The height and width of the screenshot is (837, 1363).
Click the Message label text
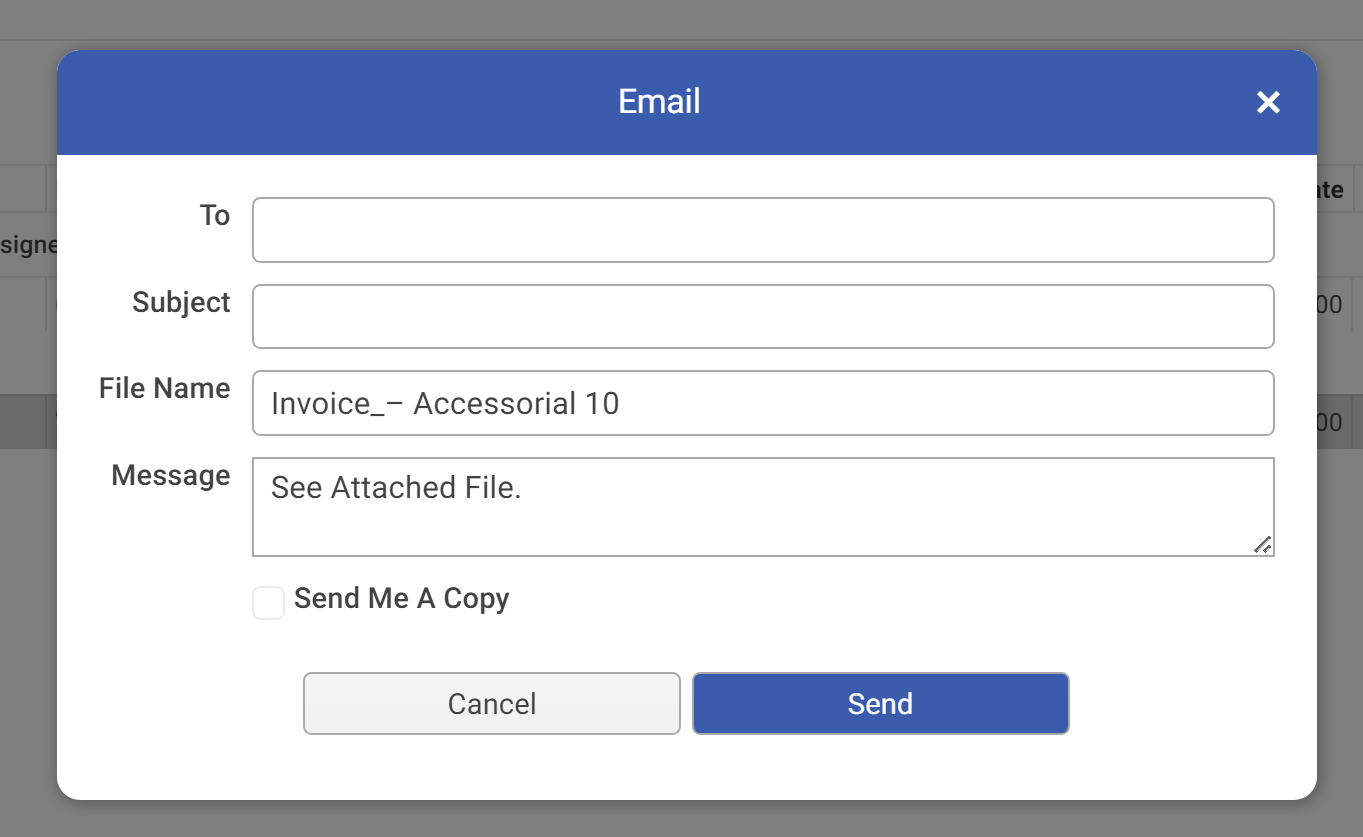[170, 476]
